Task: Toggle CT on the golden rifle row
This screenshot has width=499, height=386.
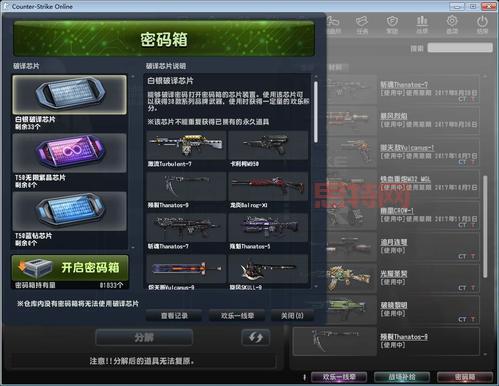Action: point(462,288)
